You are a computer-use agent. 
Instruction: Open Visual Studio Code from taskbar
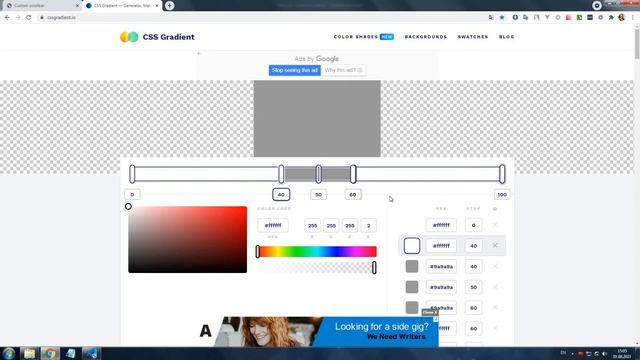pyautogui.click(x=91, y=353)
